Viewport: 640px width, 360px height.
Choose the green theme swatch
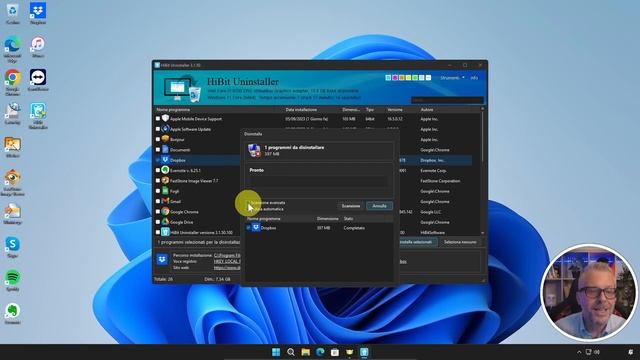pos(415,78)
